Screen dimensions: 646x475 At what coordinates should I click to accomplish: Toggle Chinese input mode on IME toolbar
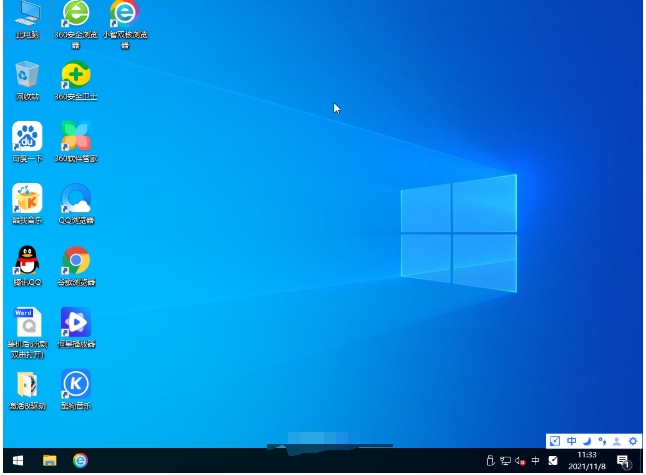pos(571,441)
